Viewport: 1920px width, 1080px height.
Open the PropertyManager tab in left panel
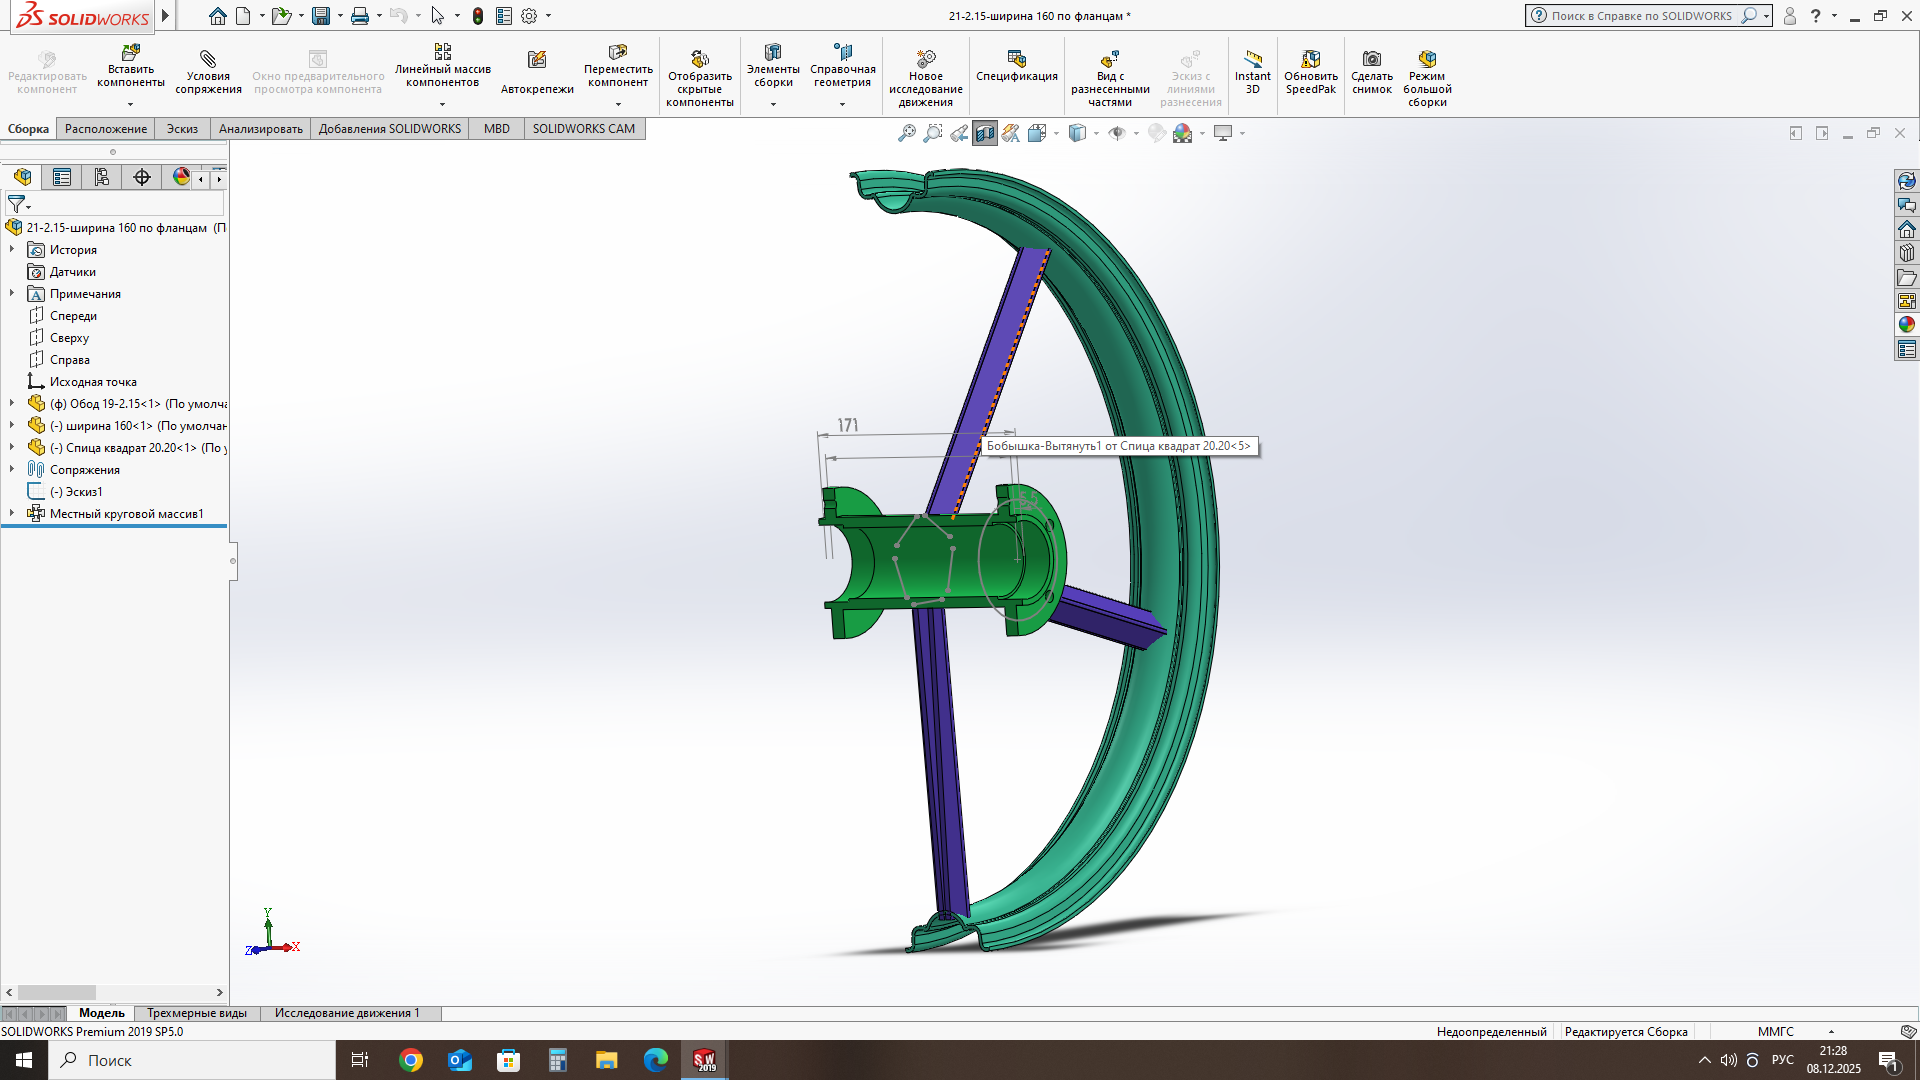[x=62, y=177]
